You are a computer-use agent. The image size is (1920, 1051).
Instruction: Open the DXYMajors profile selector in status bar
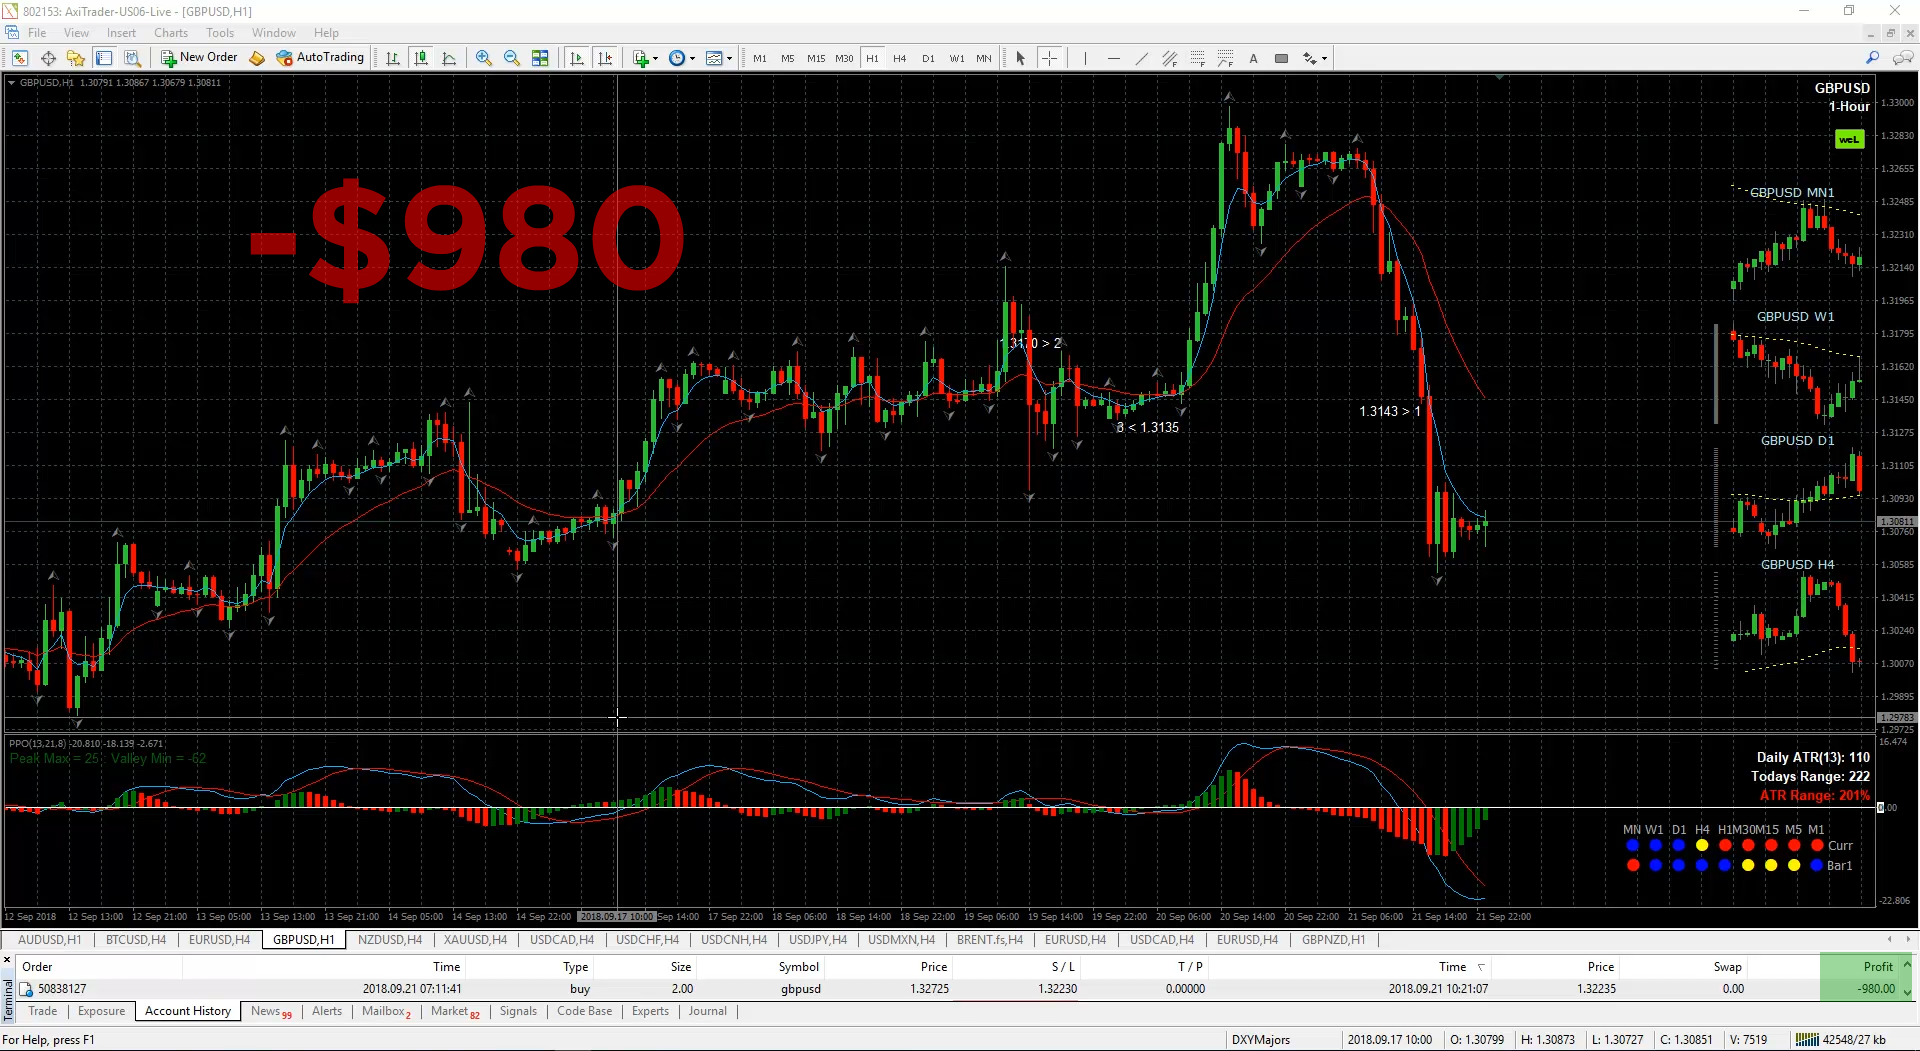coord(1260,1039)
